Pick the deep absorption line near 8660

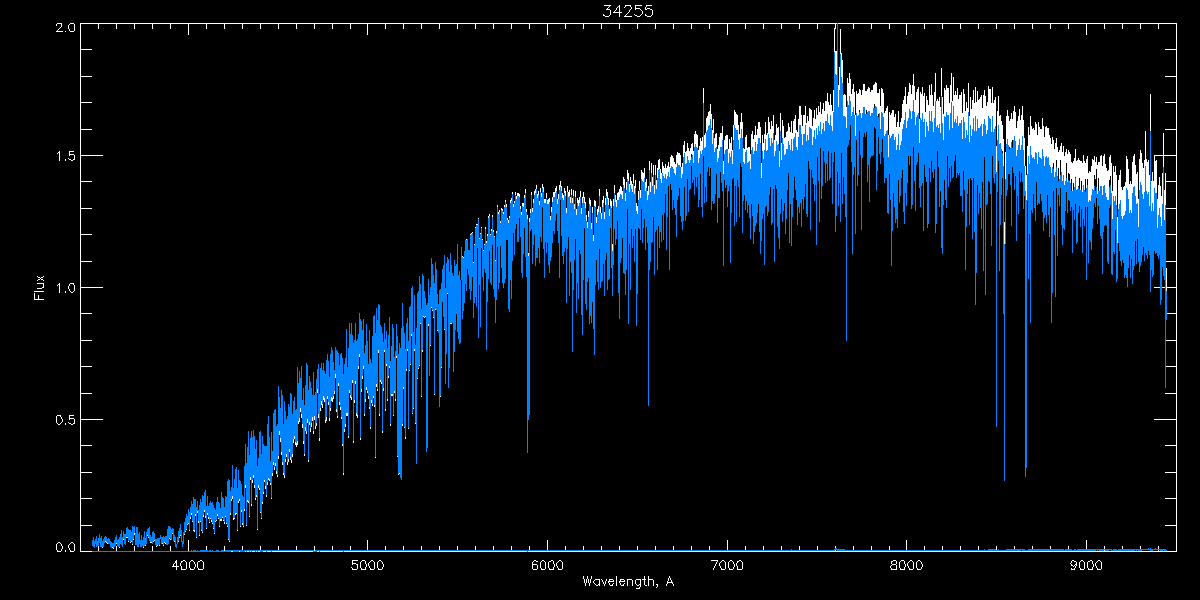point(1025,474)
